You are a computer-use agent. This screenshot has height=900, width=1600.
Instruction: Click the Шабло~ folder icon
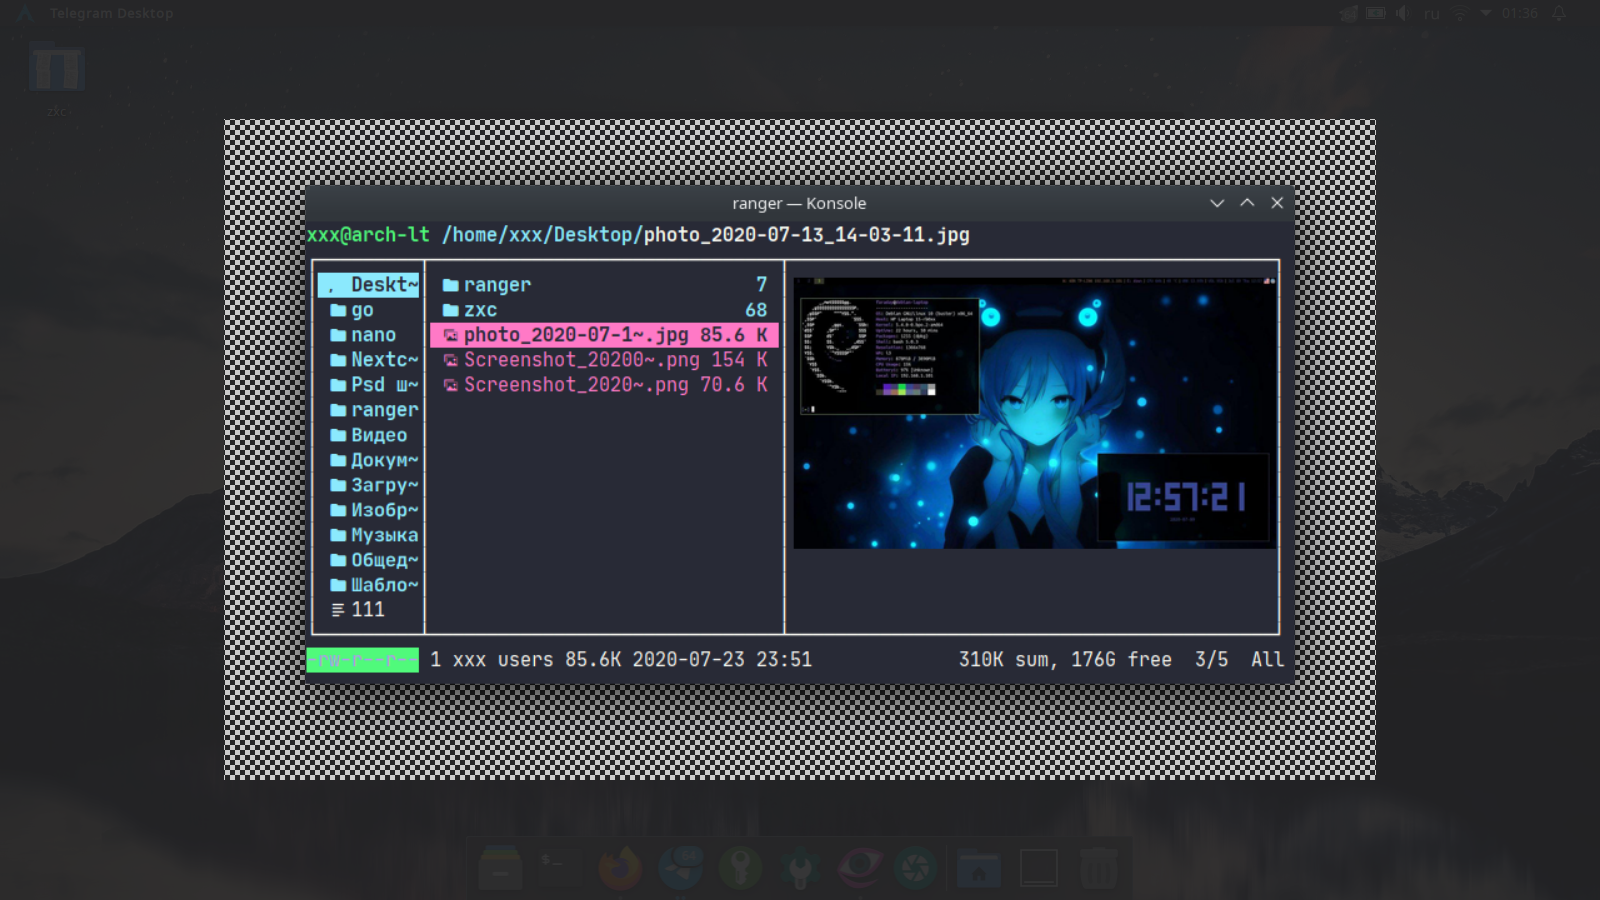tap(338, 586)
